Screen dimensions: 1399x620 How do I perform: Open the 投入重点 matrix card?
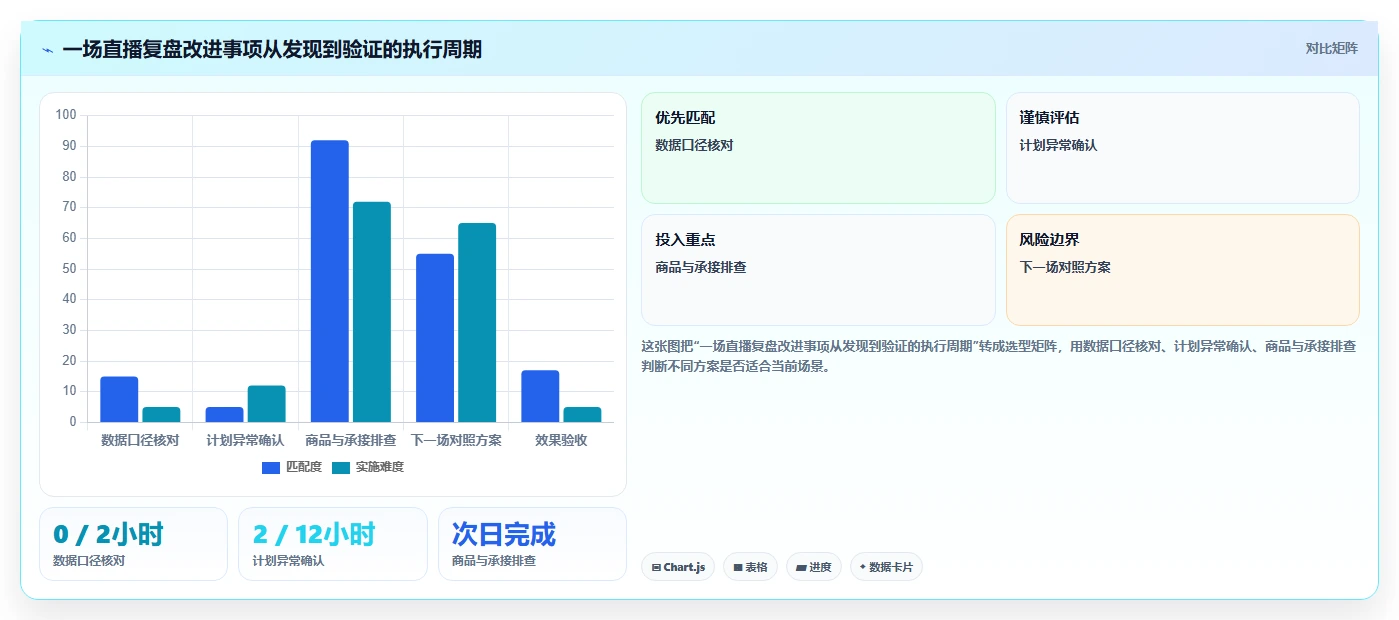(x=818, y=270)
